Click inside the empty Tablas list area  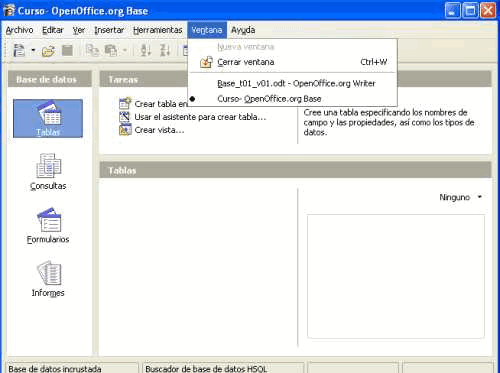[x=198, y=267]
